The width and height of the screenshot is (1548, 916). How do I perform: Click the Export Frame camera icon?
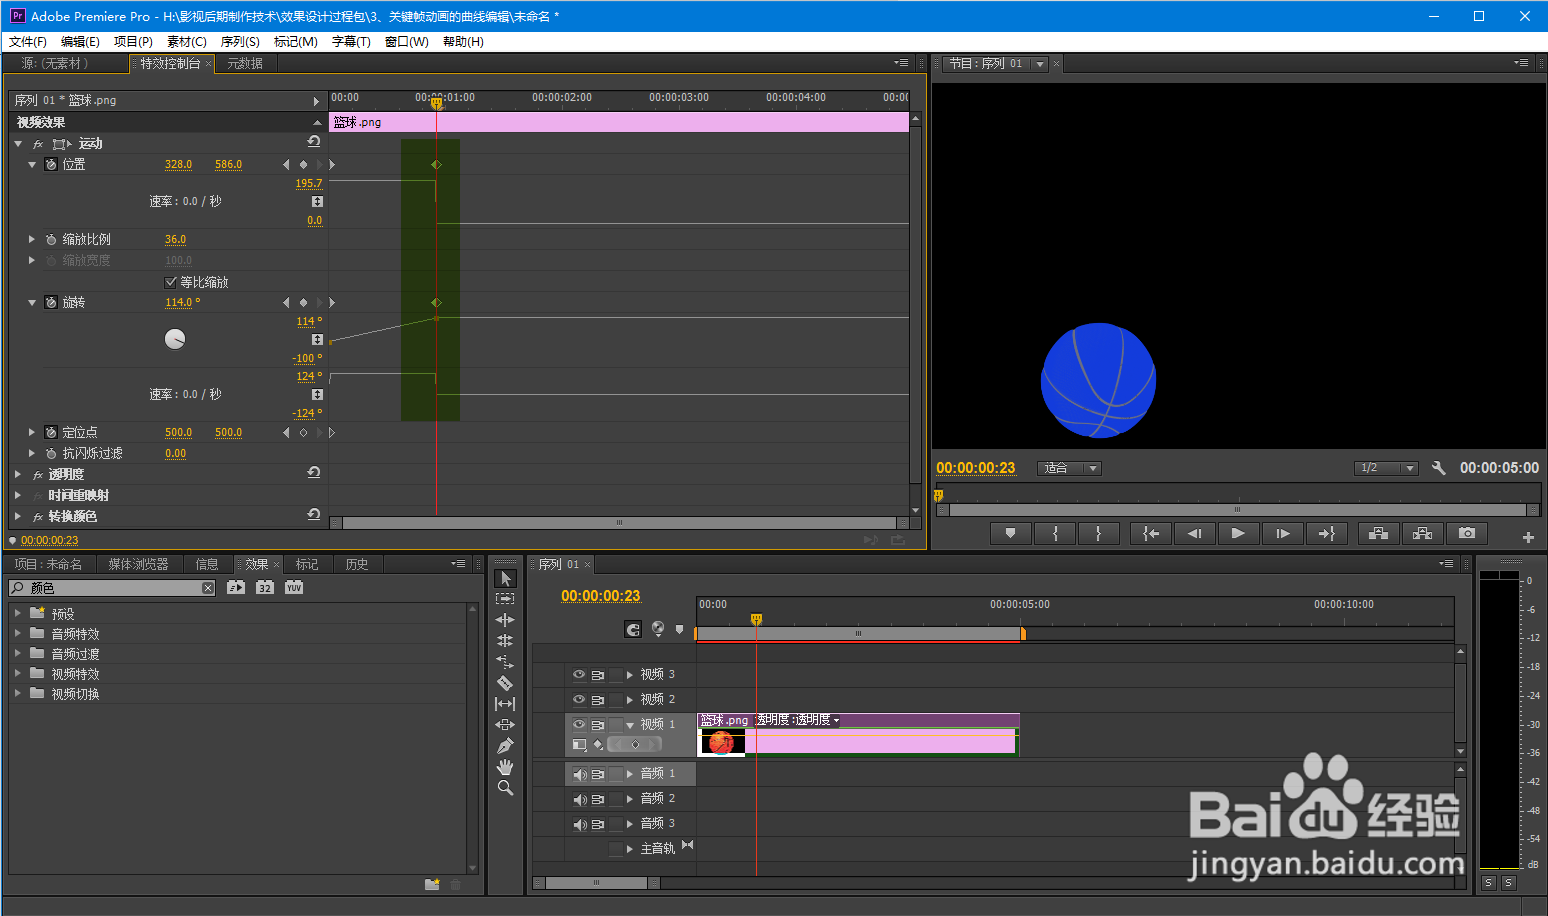point(1467,534)
